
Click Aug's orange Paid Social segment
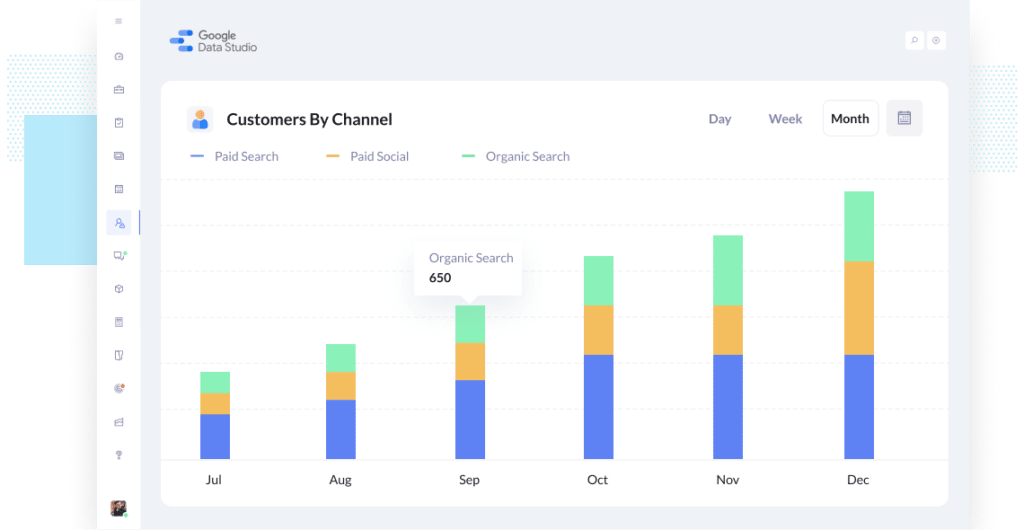[x=341, y=386]
